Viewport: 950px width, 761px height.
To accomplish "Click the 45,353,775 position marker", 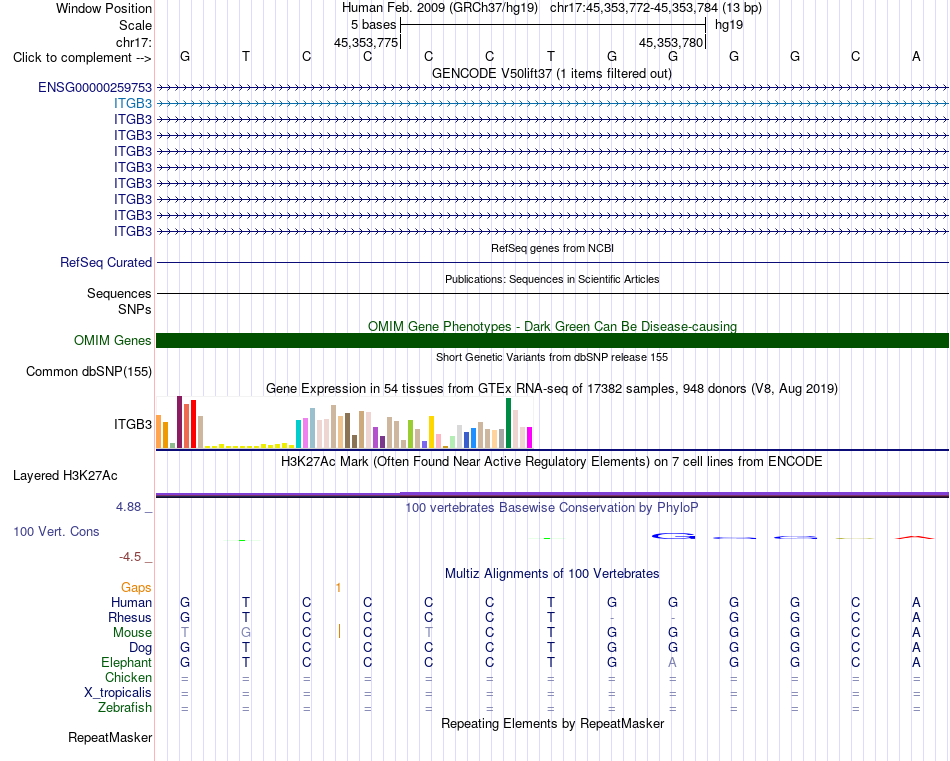I will (x=366, y=42).
